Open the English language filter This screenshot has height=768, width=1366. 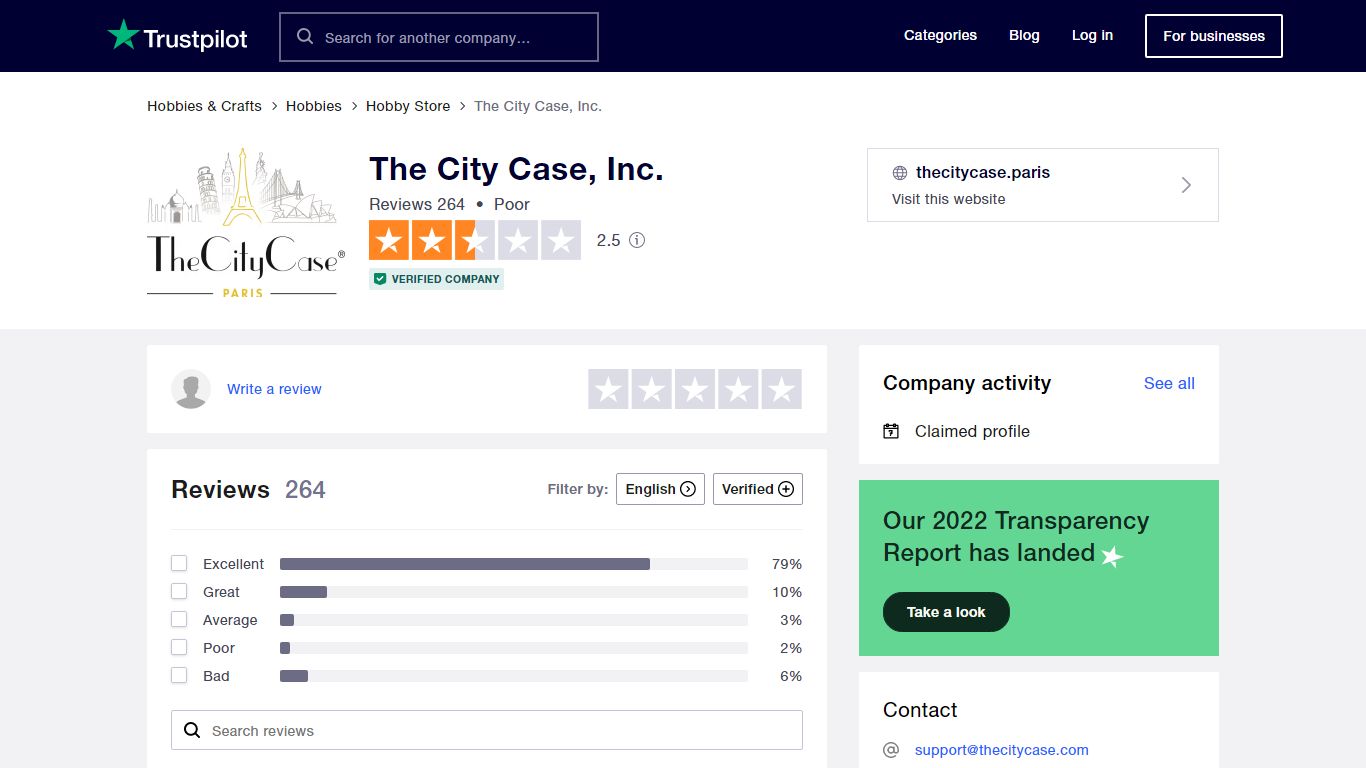[660, 489]
